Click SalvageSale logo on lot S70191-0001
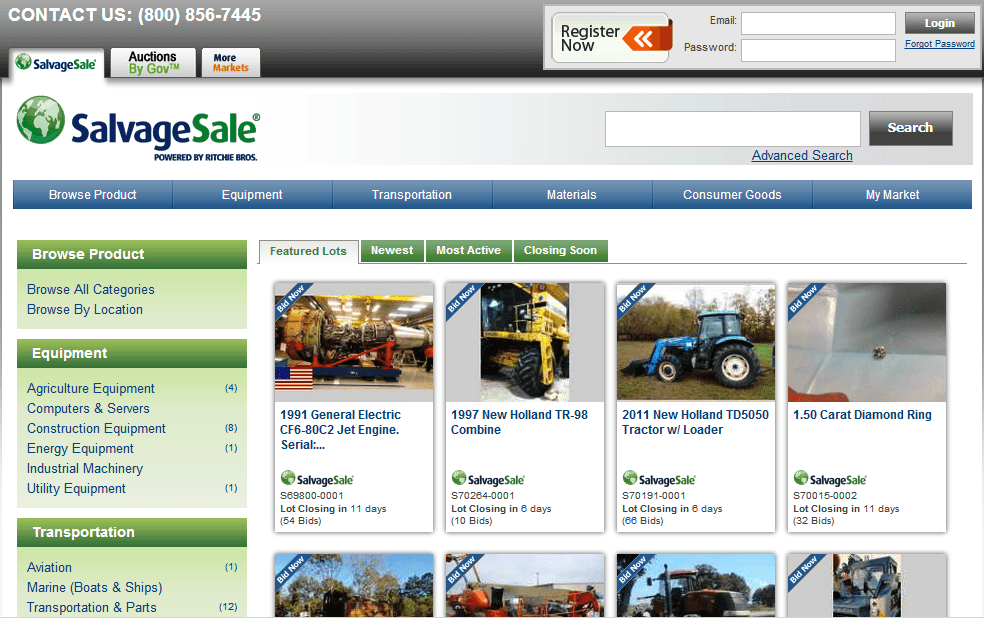 (x=659, y=479)
